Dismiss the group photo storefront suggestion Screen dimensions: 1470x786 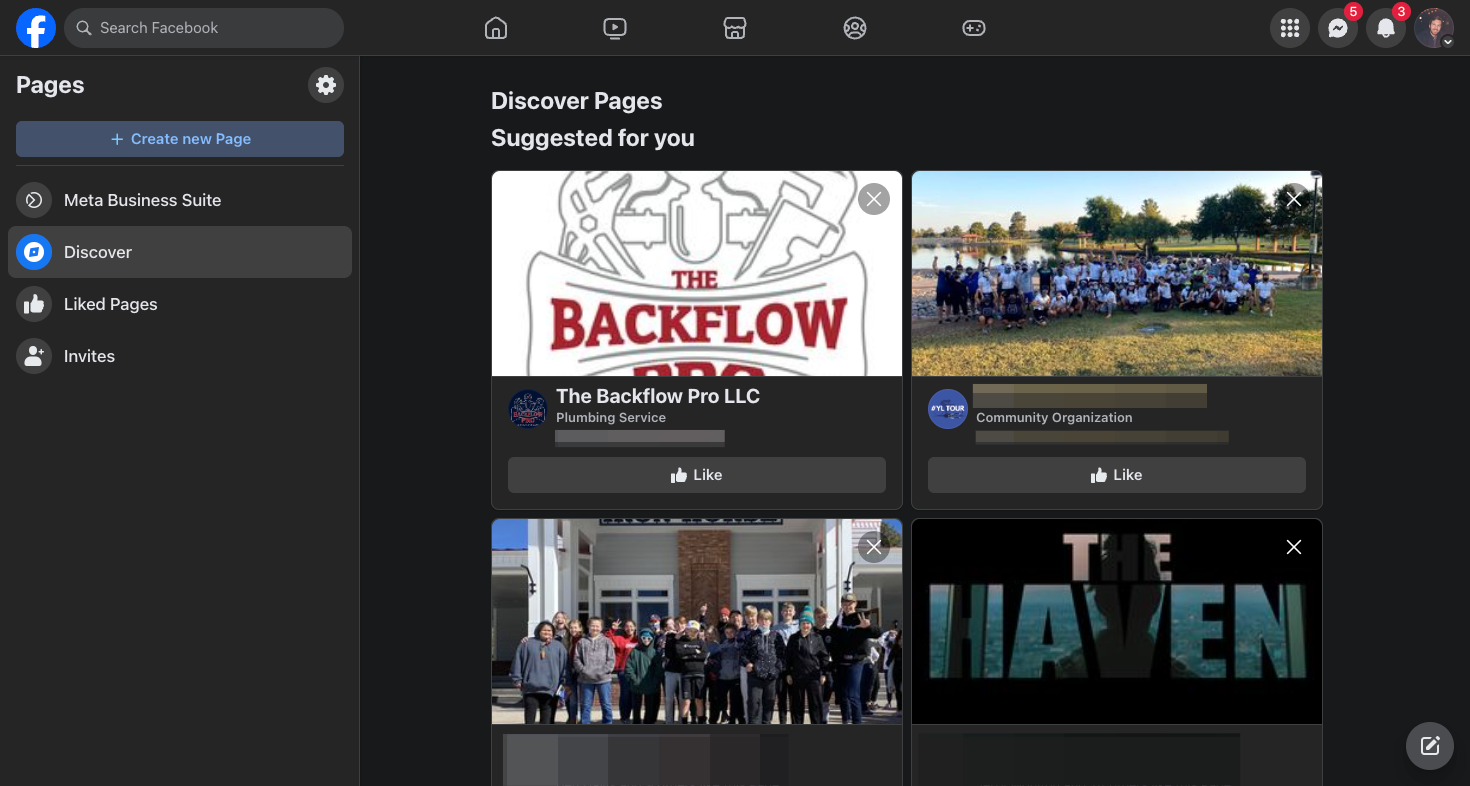point(874,547)
